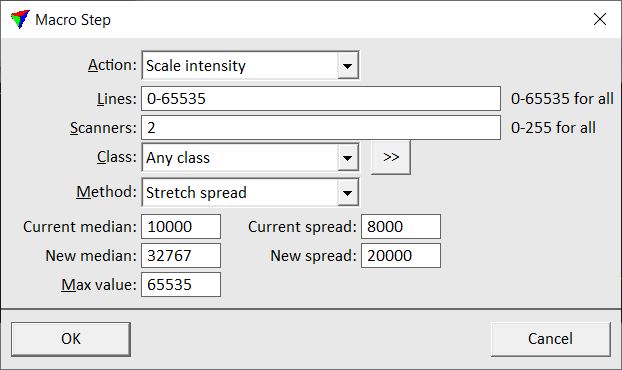Click the 'New median:' label
622x370 pixels.
(x=91, y=256)
